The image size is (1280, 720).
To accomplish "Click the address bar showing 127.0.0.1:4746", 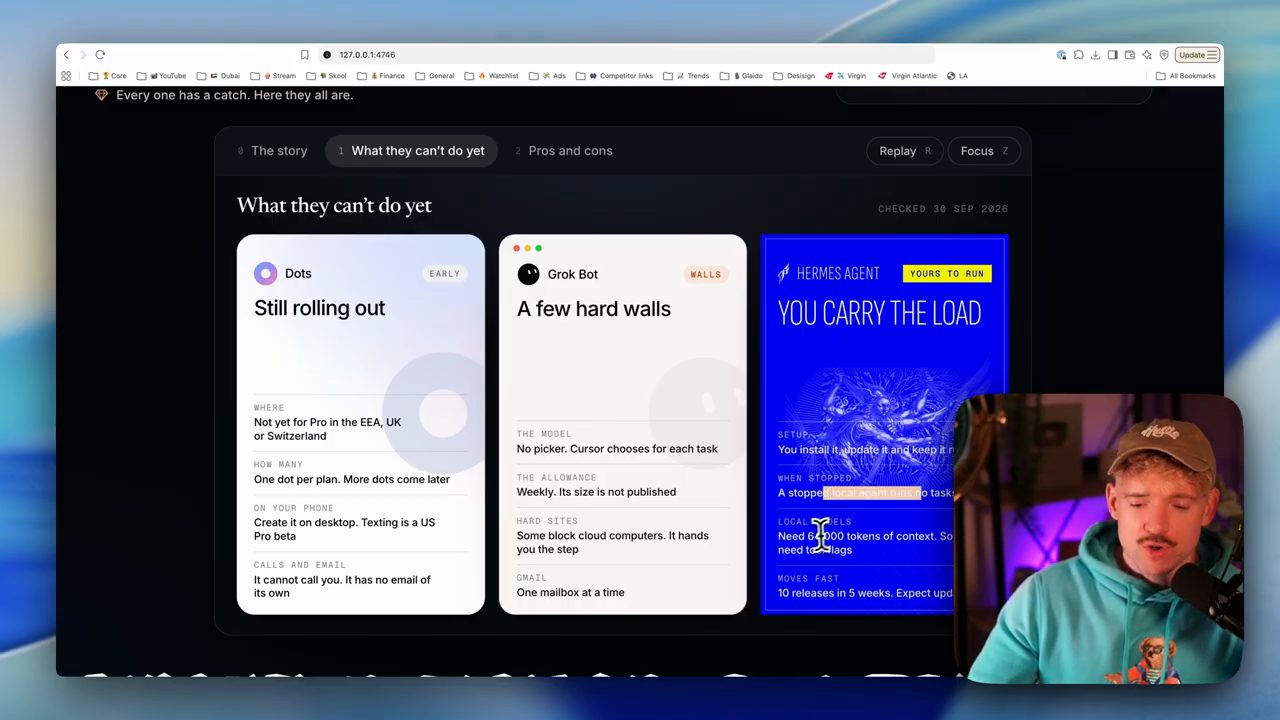I will (x=625, y=55).
